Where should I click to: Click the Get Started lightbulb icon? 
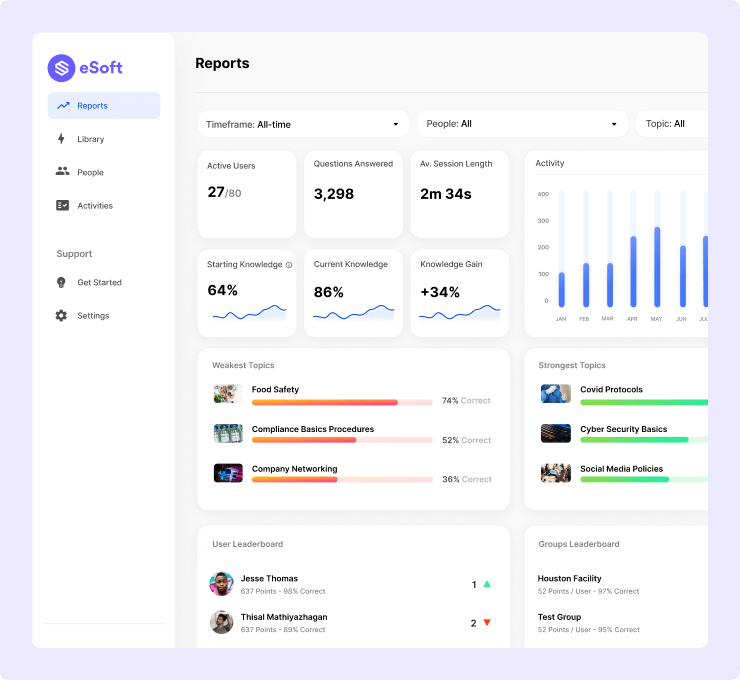62,283
